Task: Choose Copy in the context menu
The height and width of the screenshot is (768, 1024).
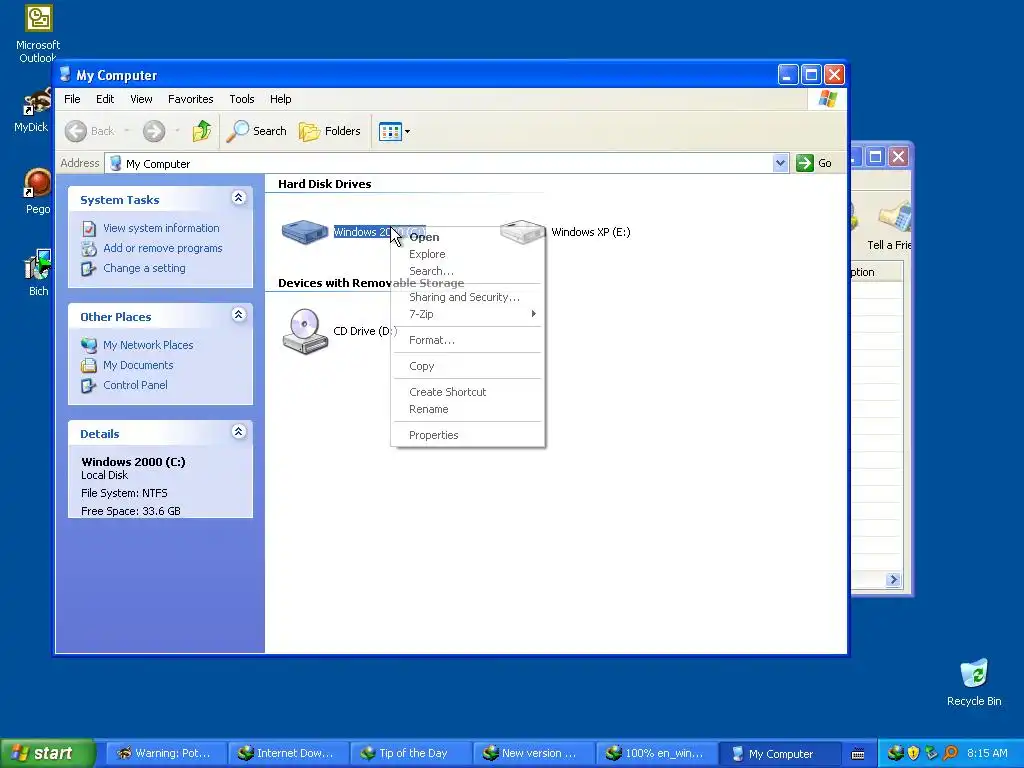Action: [x=468, y=366]
